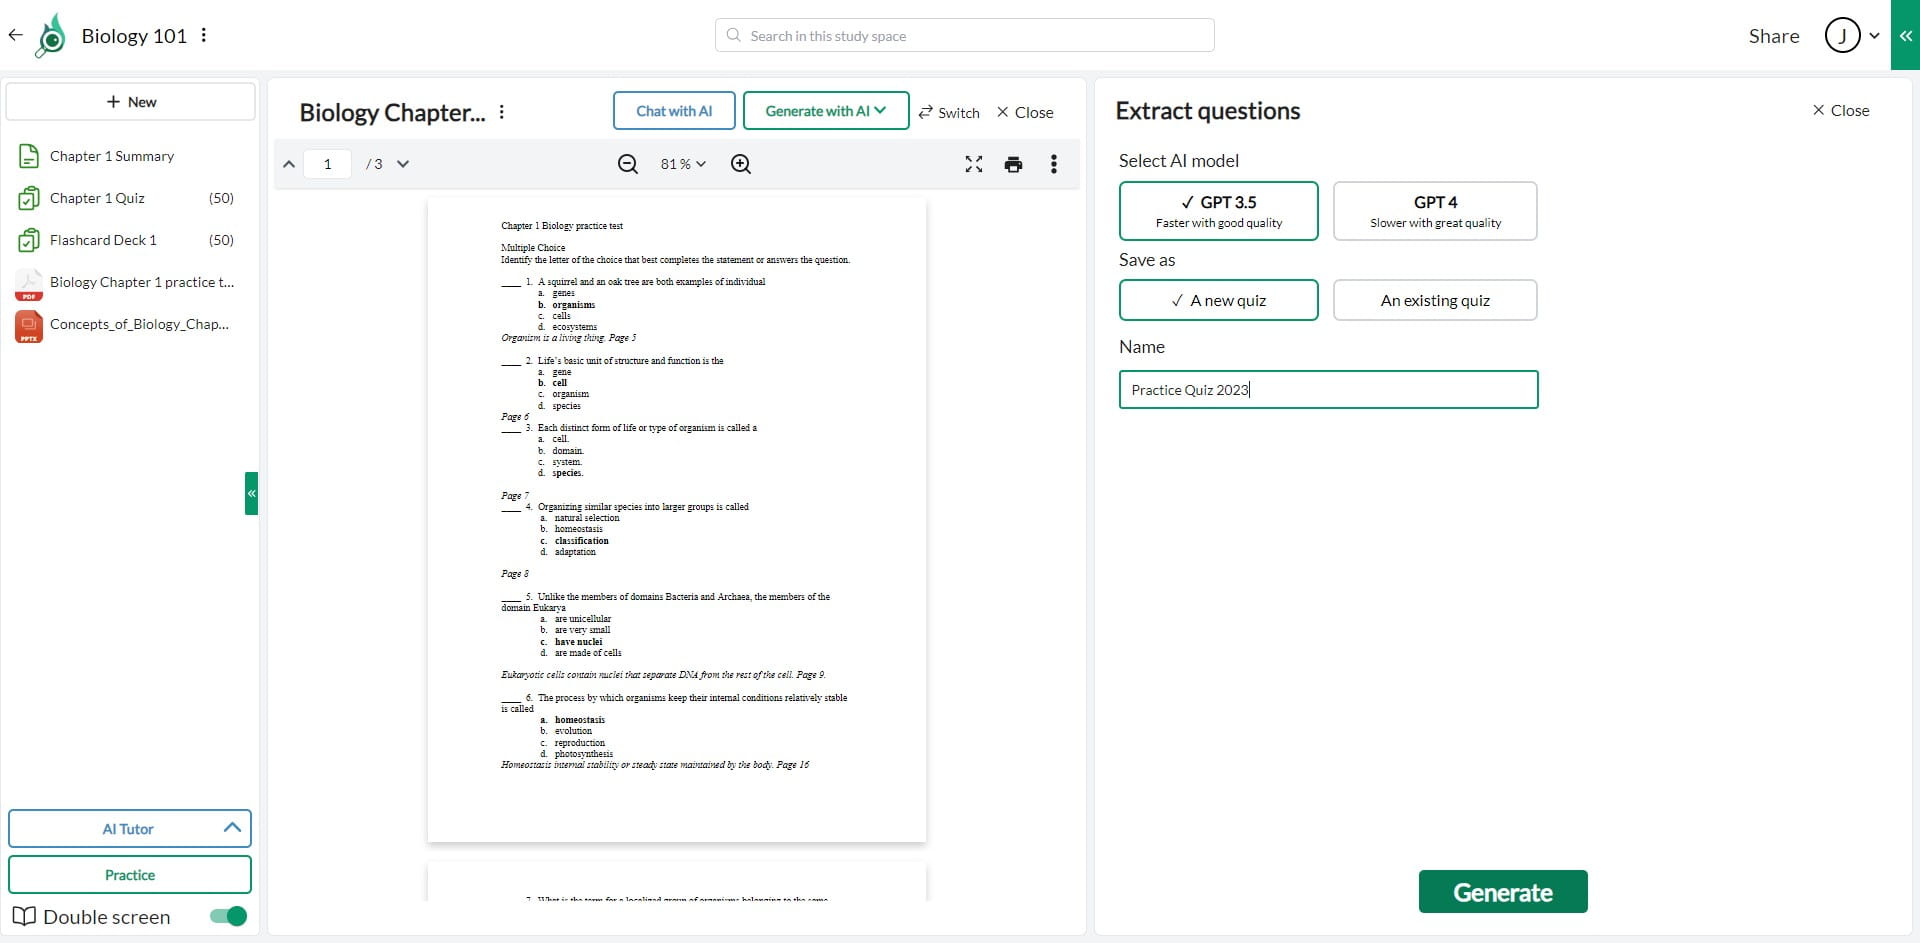The height and width of the screenshot is (943, 1920).
Task: Enter PDF fullscreen mode
Action: 974,164
